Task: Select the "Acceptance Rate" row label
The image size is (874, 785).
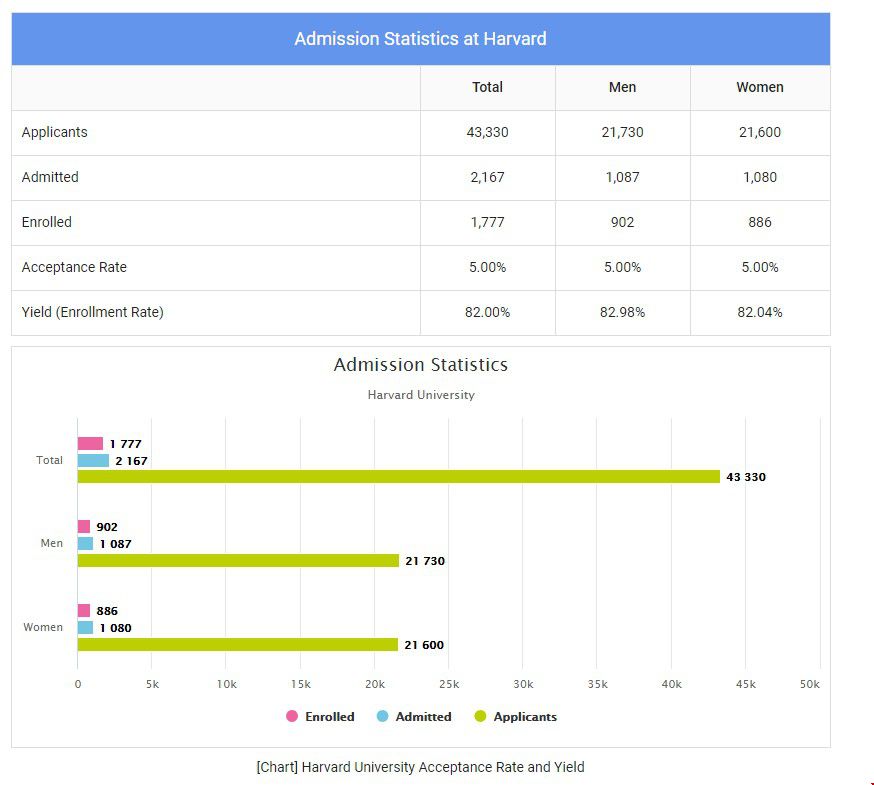Action: click(74, 267)
